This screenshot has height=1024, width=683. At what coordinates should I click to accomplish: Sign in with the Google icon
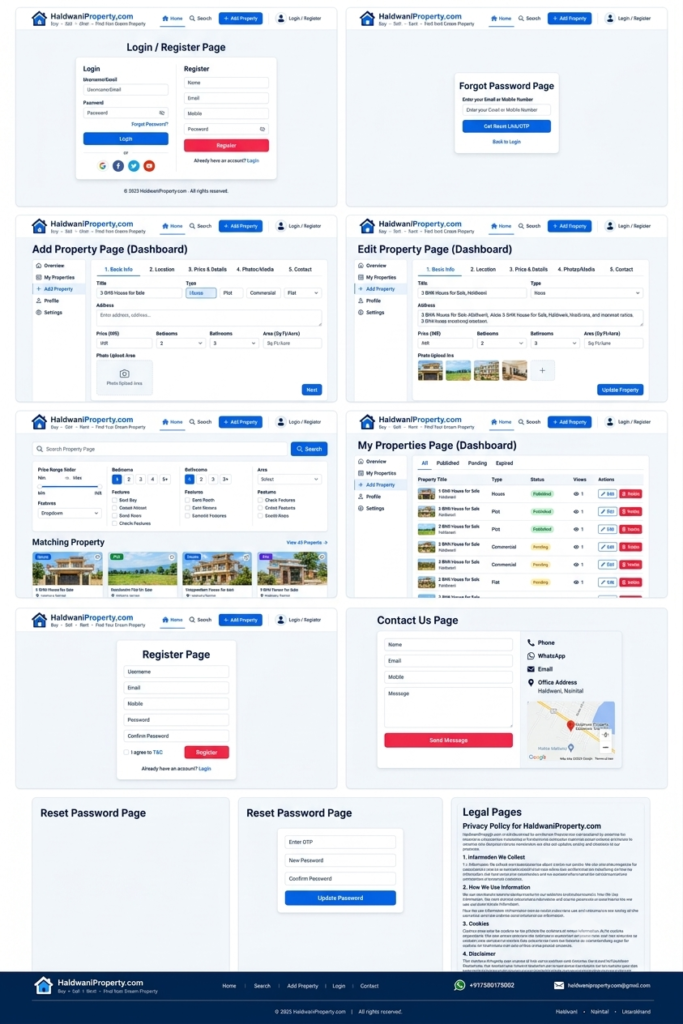103,166
